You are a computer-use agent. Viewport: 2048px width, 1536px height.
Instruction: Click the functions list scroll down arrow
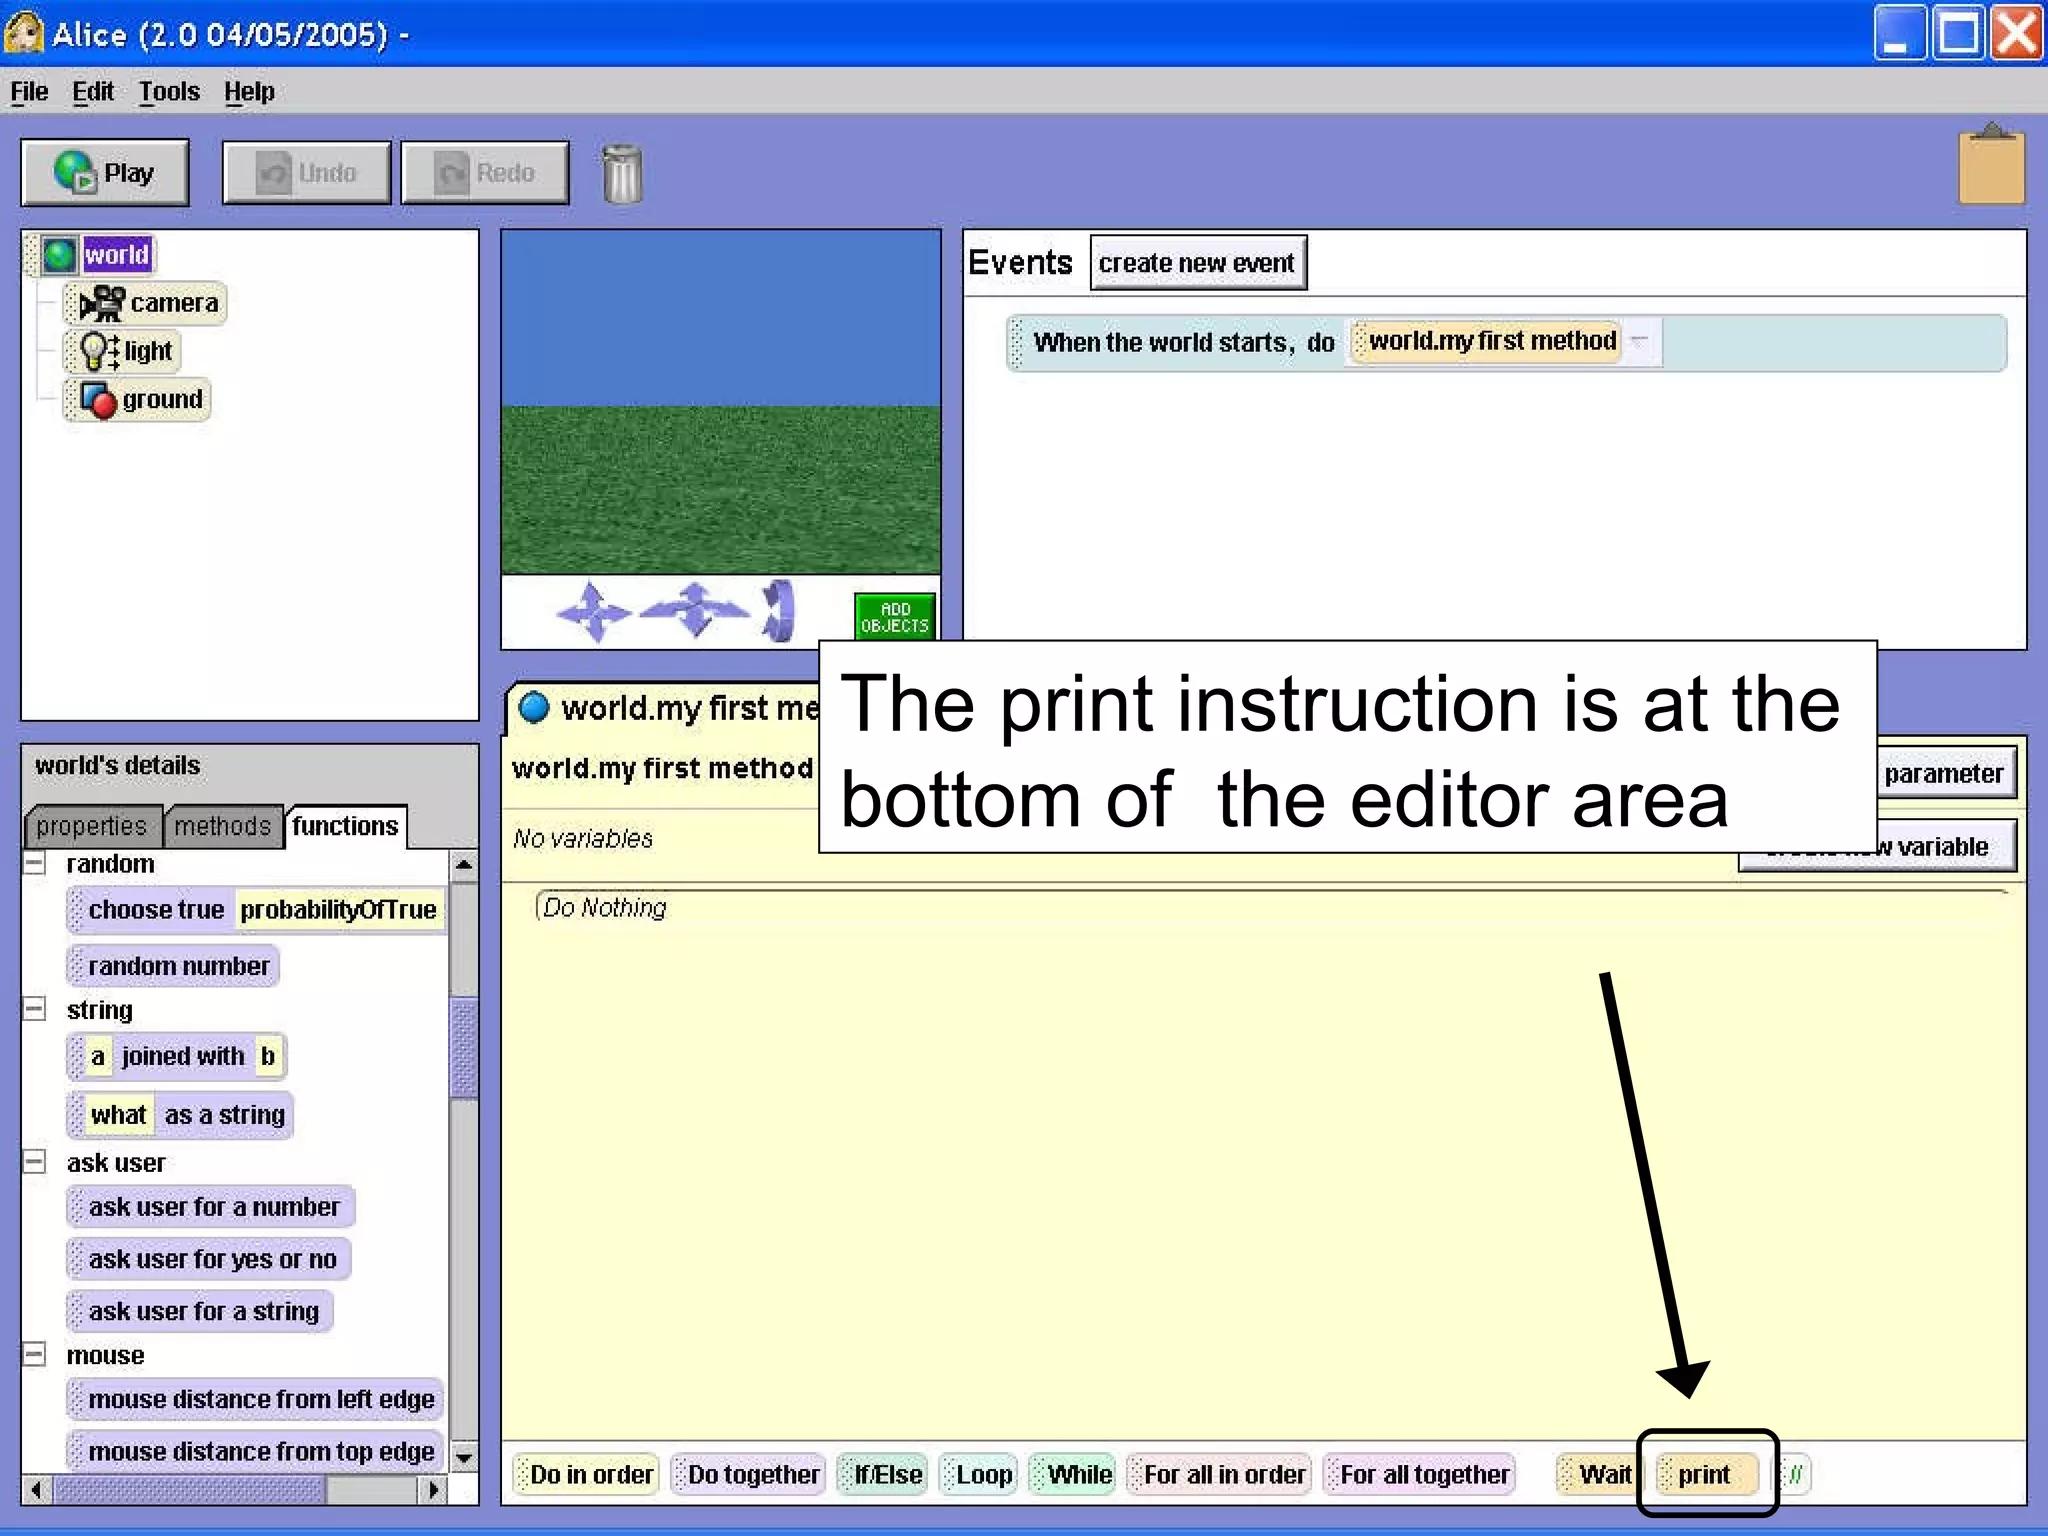click(x=464, y=1458)
